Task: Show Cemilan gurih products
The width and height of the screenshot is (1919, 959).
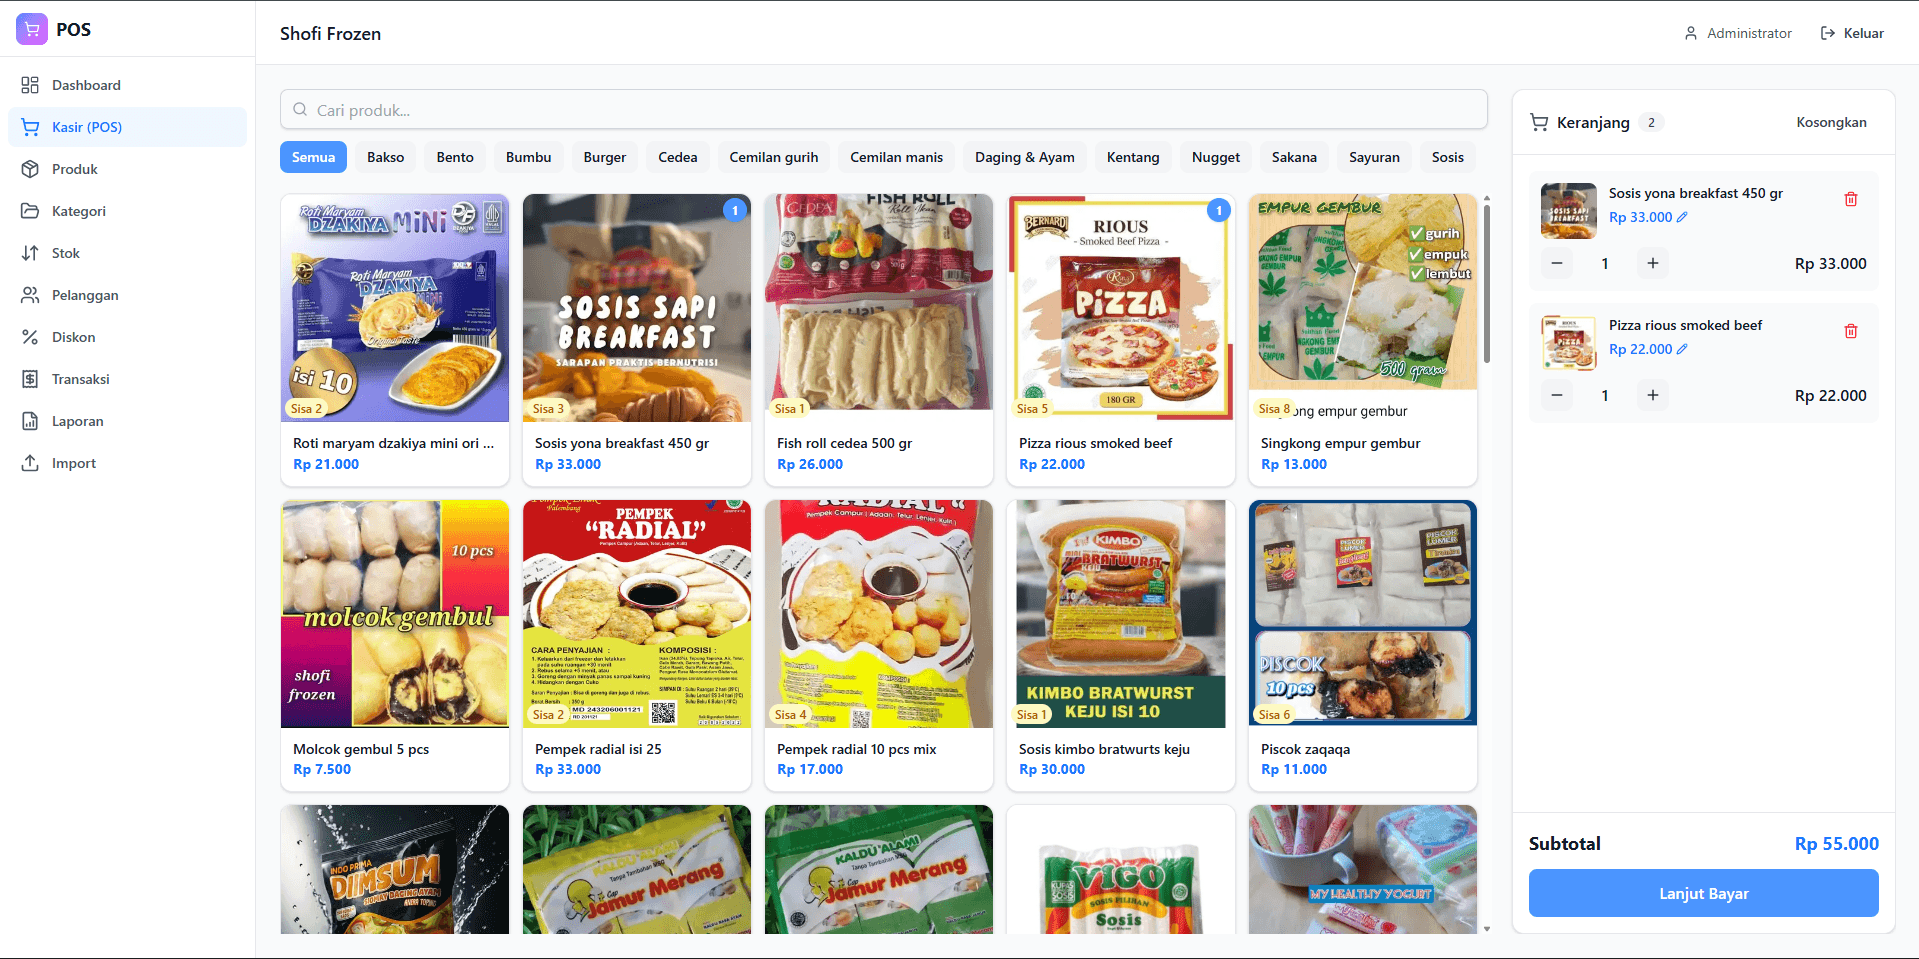Action: [773, 157]
